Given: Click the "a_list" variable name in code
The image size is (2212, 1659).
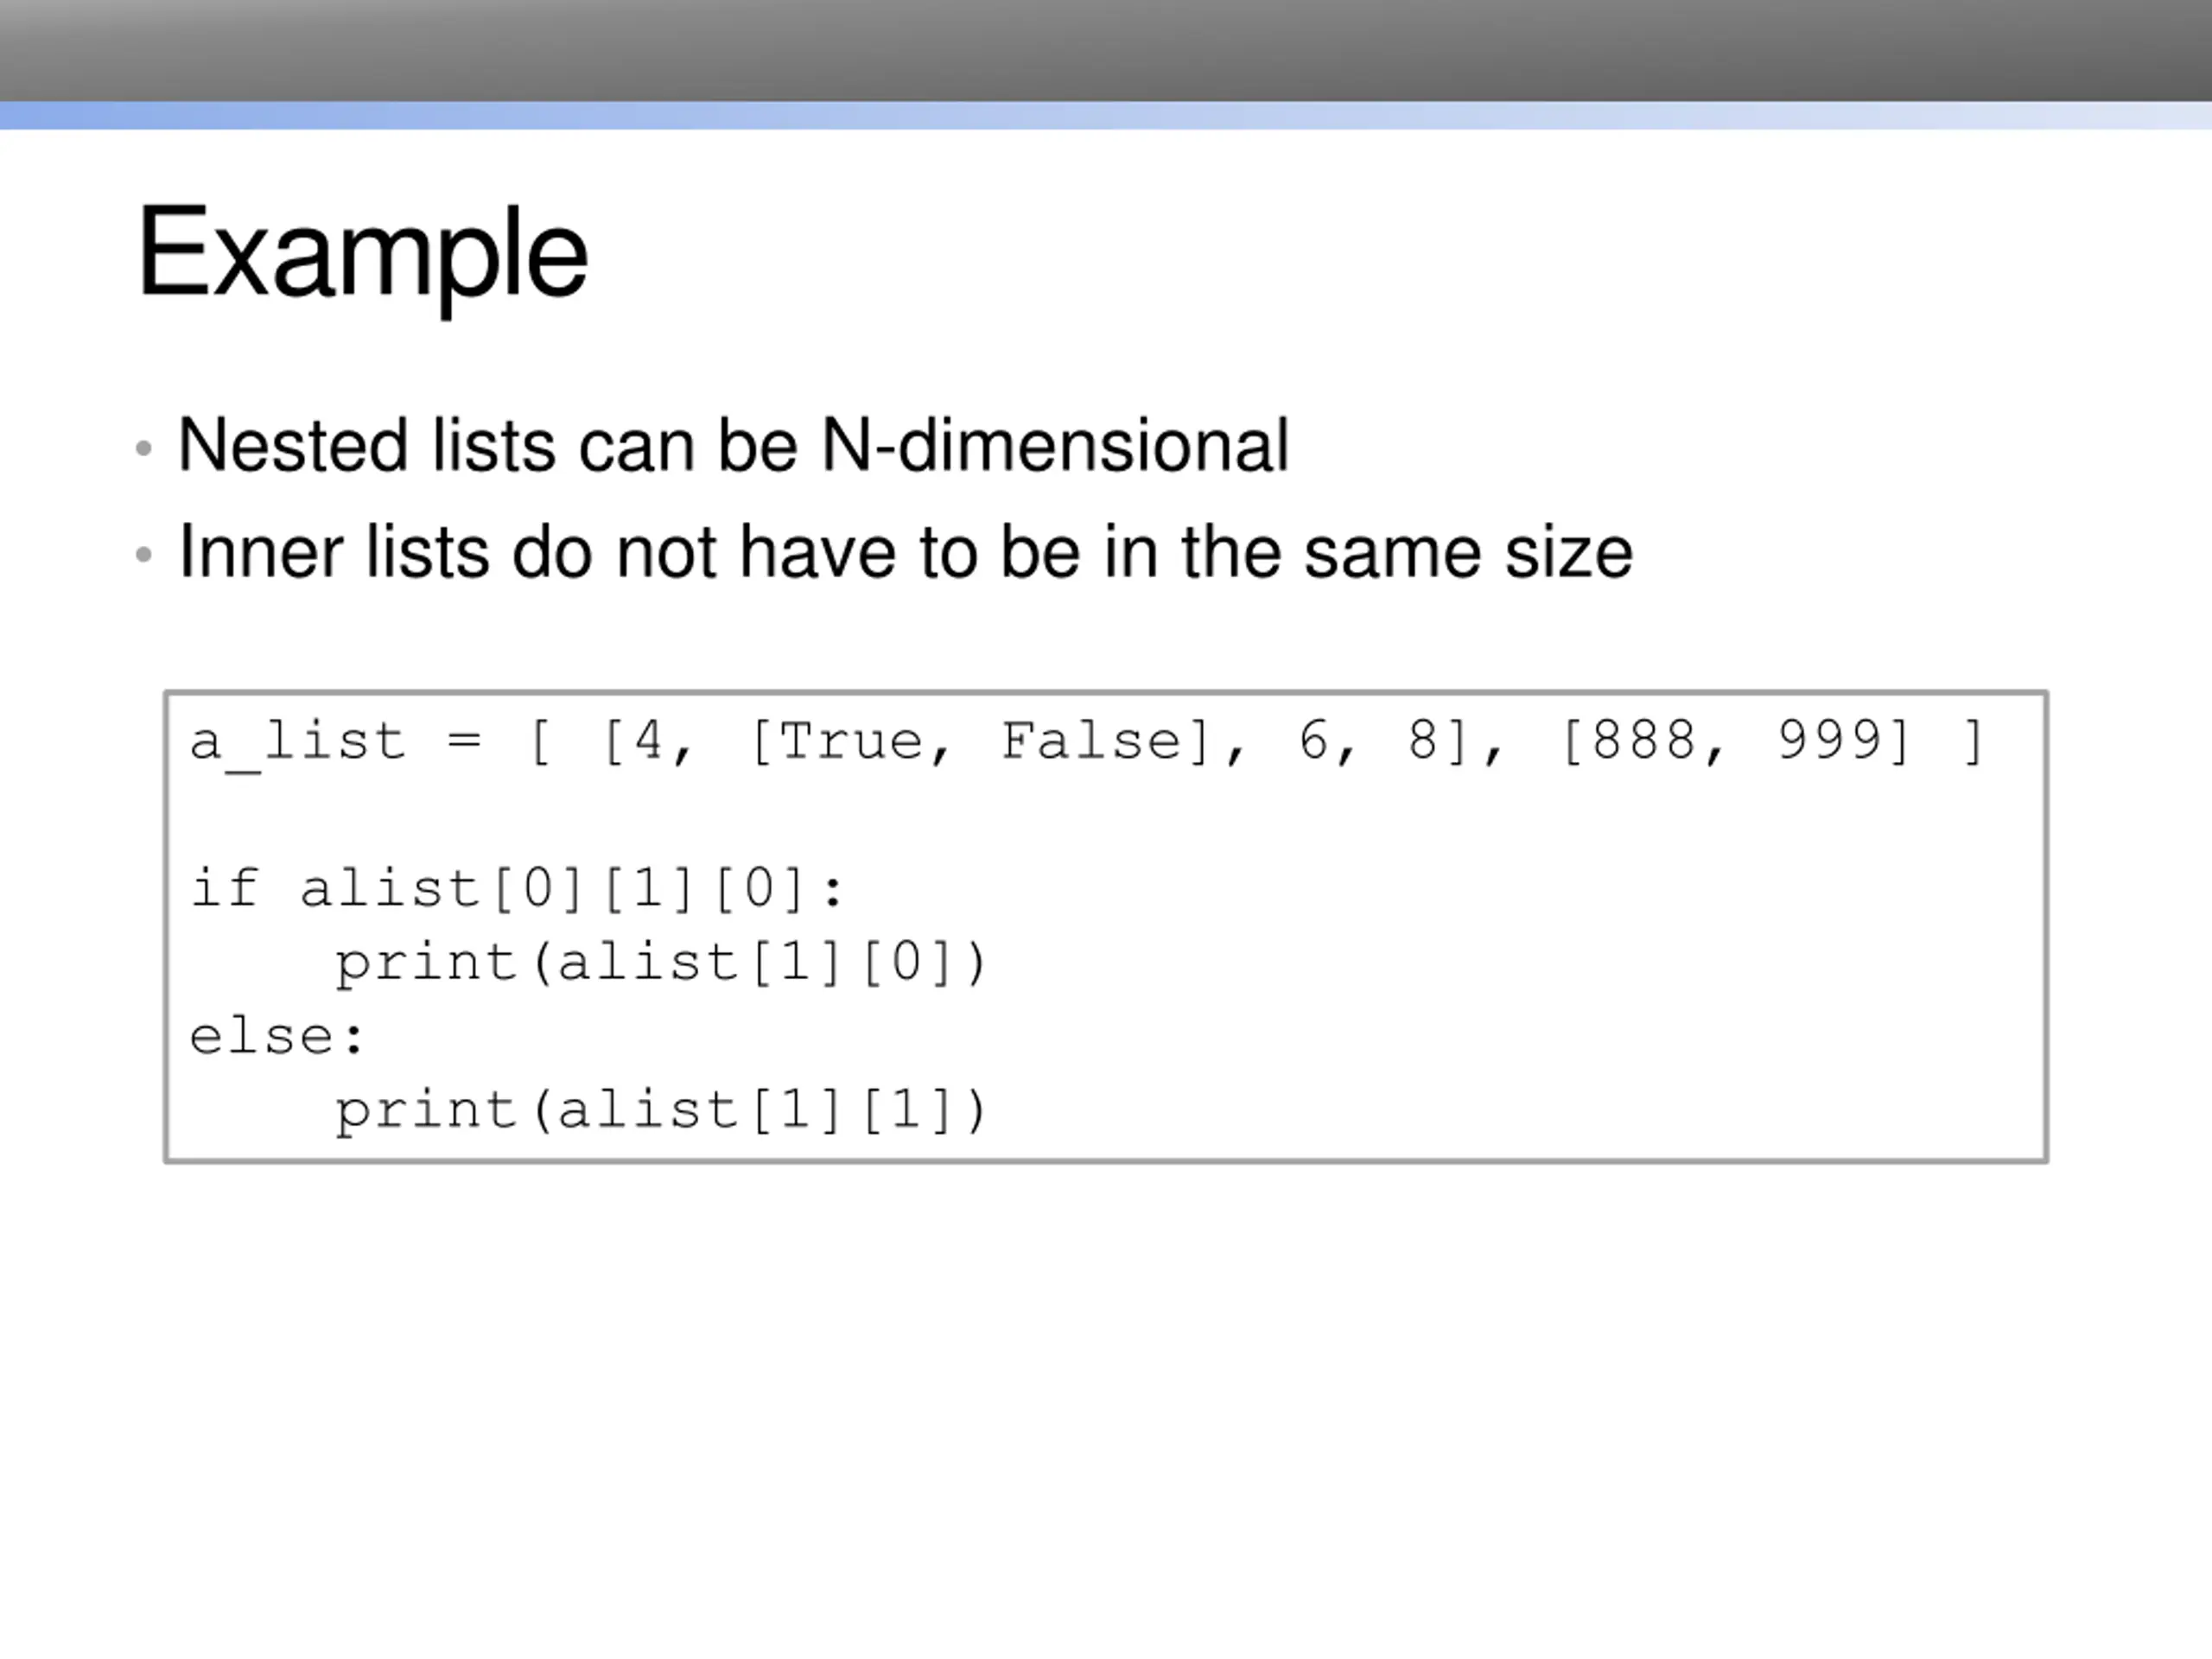Looking at the screenshot, I should click(297, 743).
